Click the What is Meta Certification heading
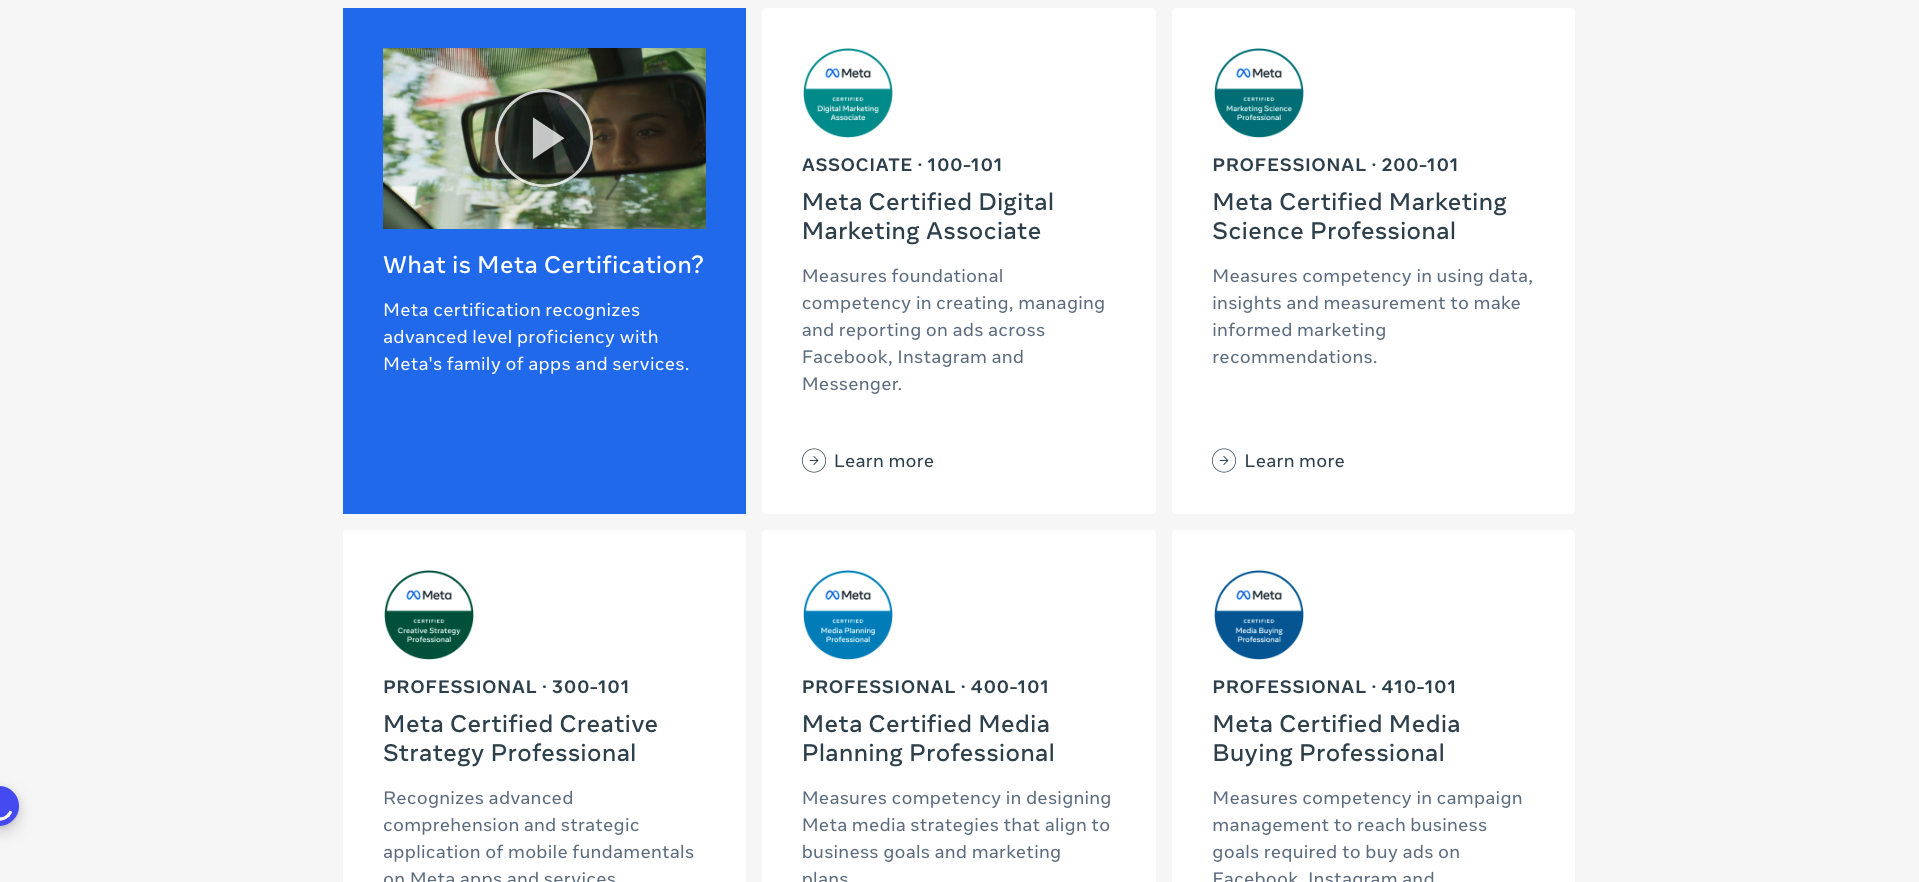Viewport: 1919px width, 882px height. pos(543,265)
